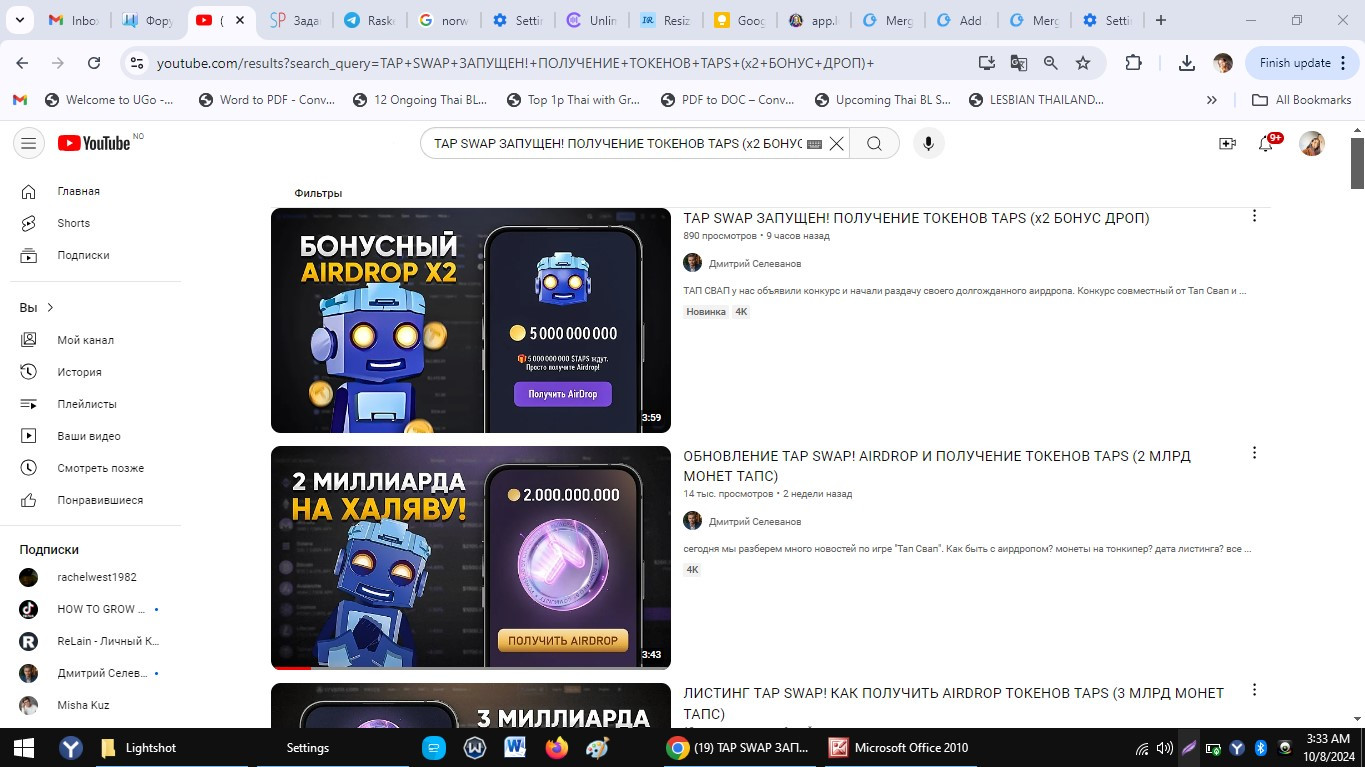Open view site information icon
Image resolution: width=1365 pixels, height=767 pixels.
137,63
